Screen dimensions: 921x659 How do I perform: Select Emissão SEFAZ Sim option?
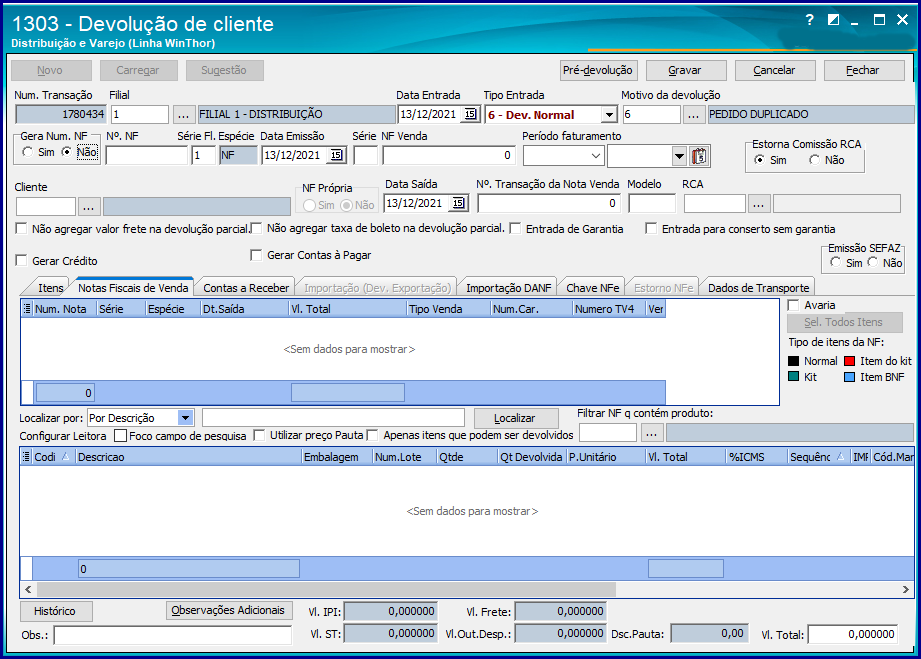point(835,263)
